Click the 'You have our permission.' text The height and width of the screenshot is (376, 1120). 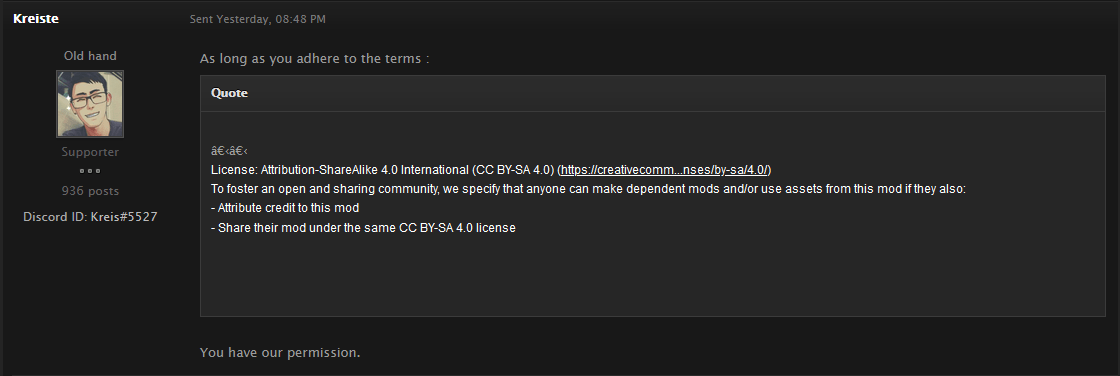pyautogui.click(x=280, y=352)
